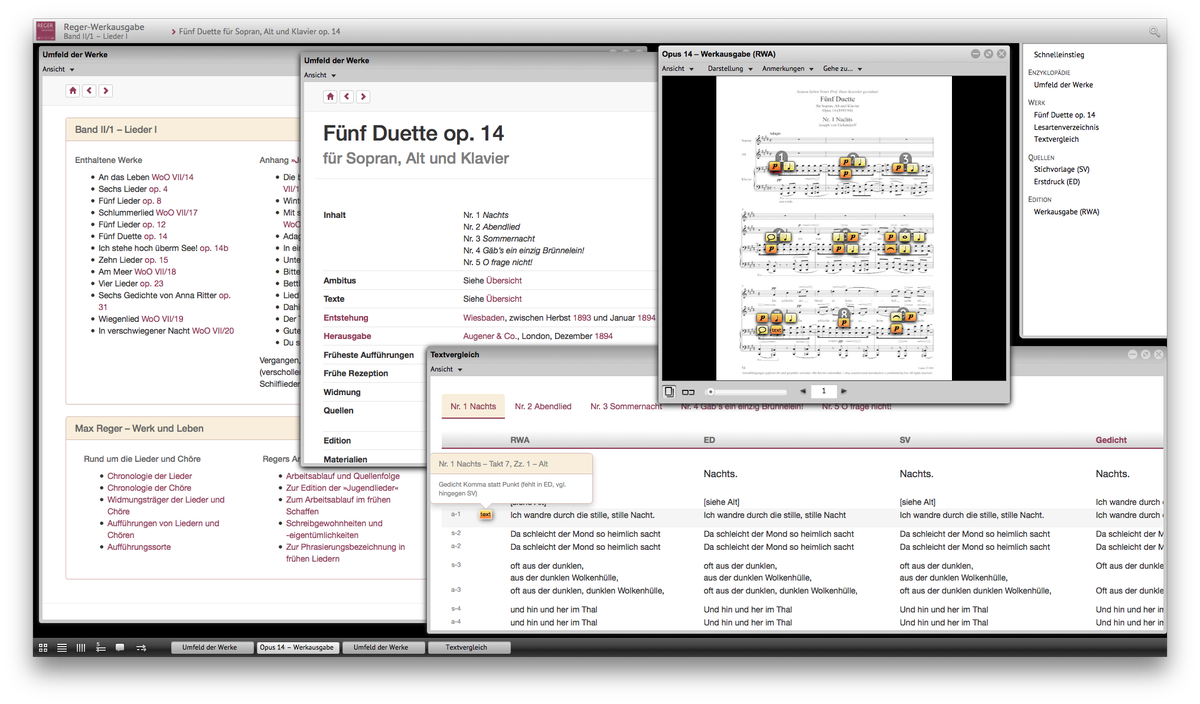Switch to the Nr. 2 Abendlied tab
This screenshot has height=704, width=1200.
point(543,406)
